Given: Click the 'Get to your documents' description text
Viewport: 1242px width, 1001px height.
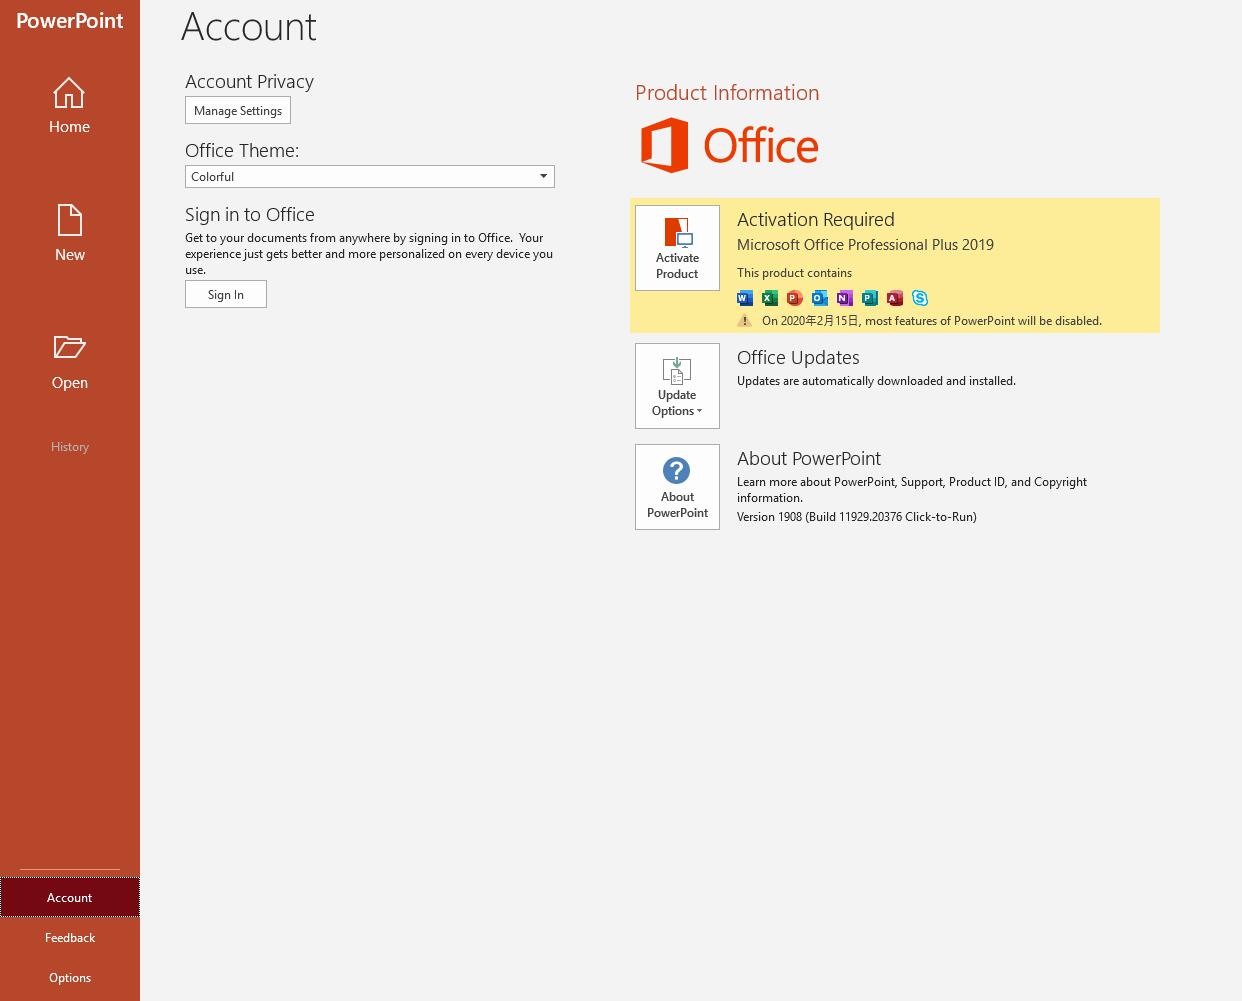Looking at the screenshot, I should coord(369,254).
